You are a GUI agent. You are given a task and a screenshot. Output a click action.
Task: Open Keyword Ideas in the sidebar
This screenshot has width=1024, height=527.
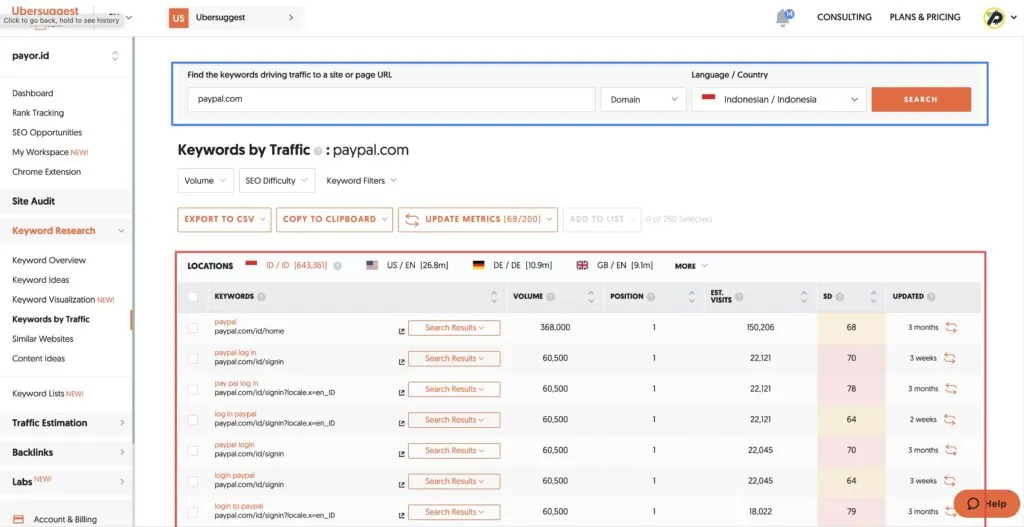click(x=40, y=280)
